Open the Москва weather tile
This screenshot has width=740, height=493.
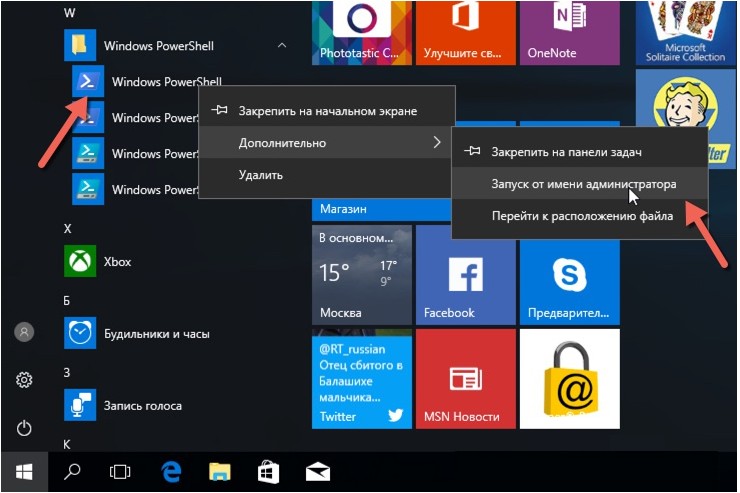(362, 275)
